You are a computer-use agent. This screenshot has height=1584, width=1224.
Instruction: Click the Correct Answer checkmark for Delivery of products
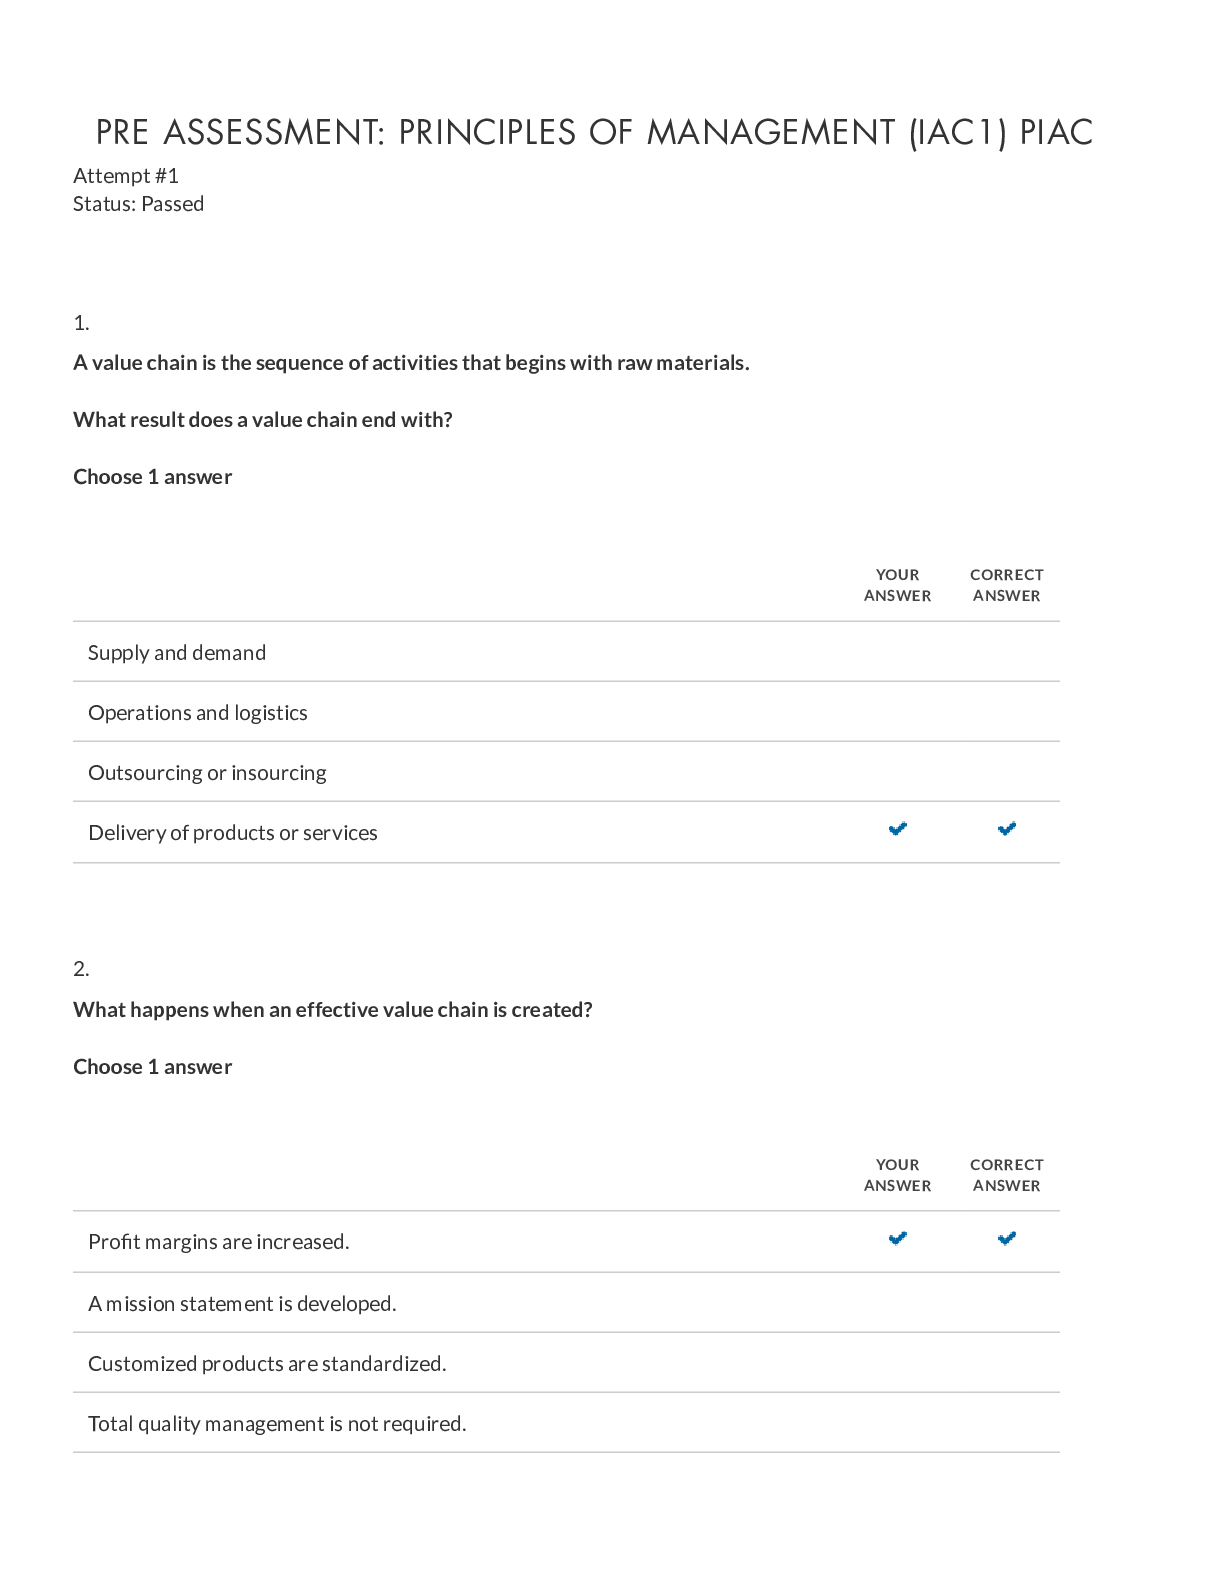click(x=1007, y=829)
